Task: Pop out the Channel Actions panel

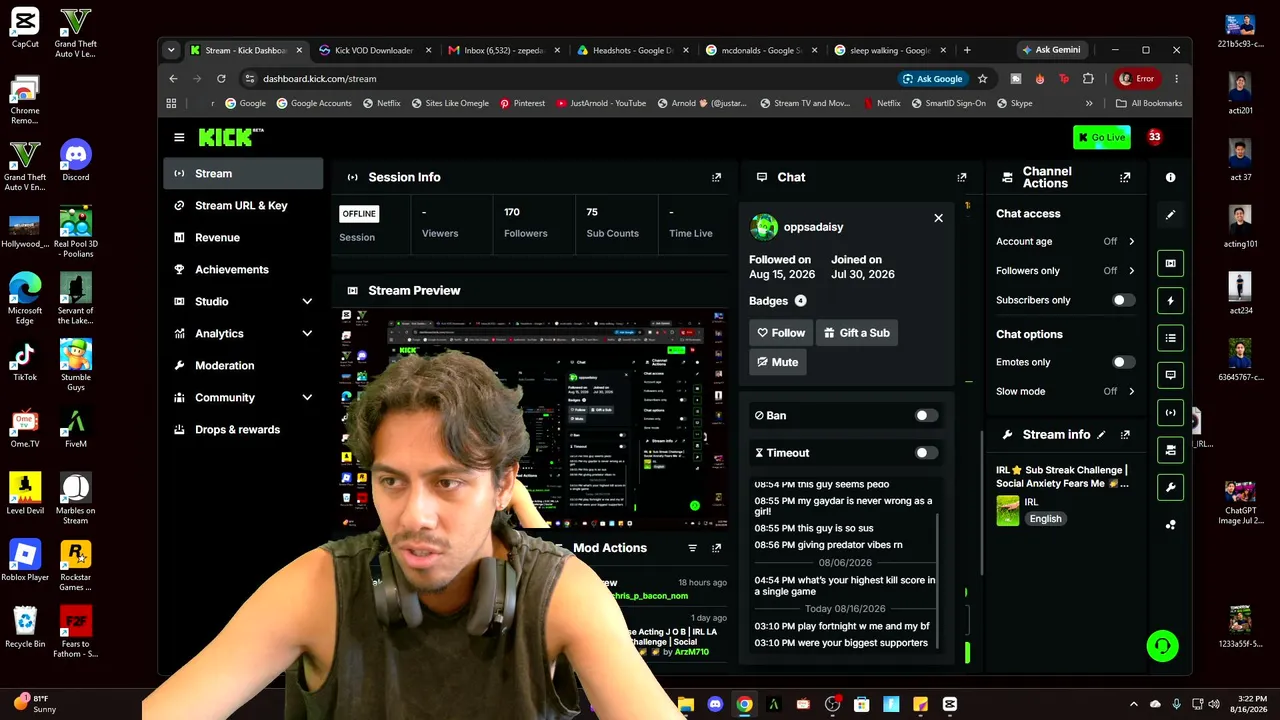Action: (1125, 177)
